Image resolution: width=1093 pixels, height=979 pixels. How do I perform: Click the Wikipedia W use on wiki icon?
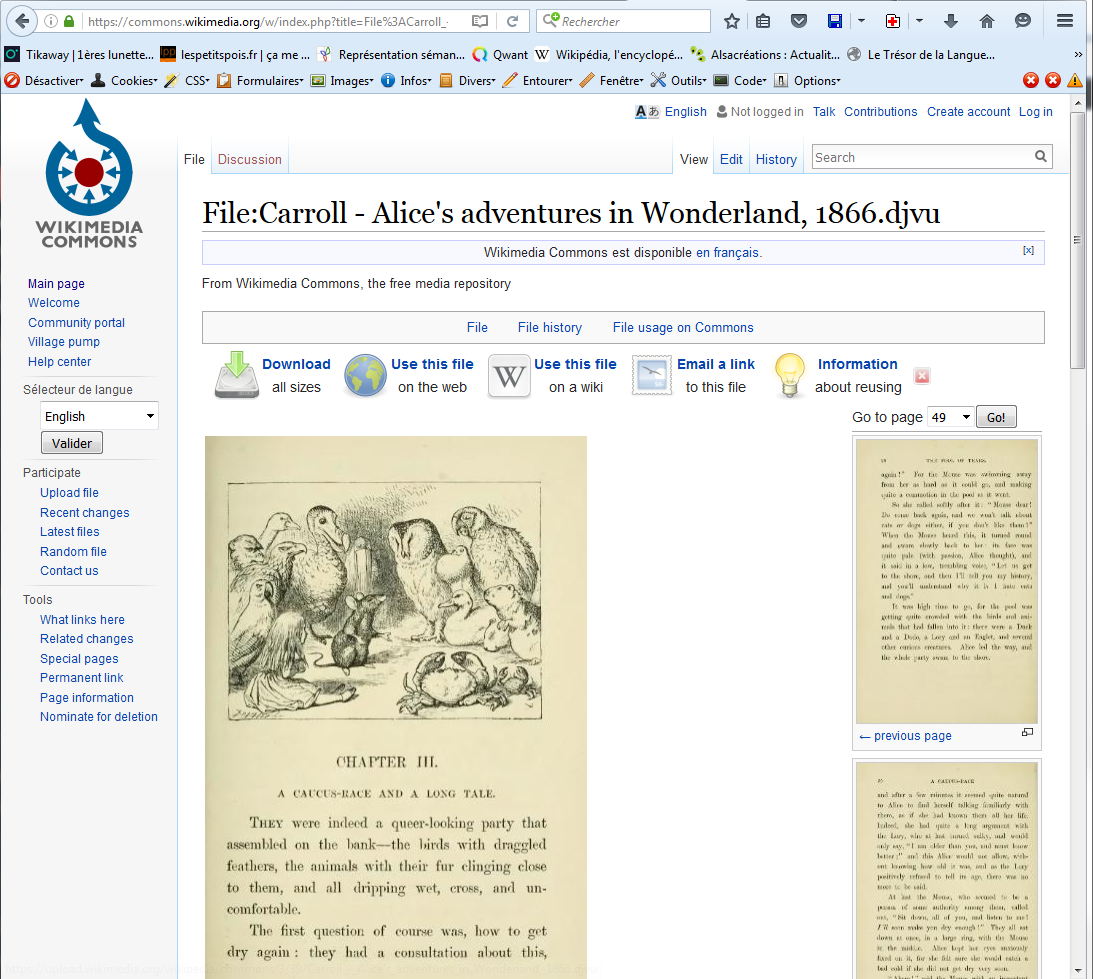(x=509, y=376)
